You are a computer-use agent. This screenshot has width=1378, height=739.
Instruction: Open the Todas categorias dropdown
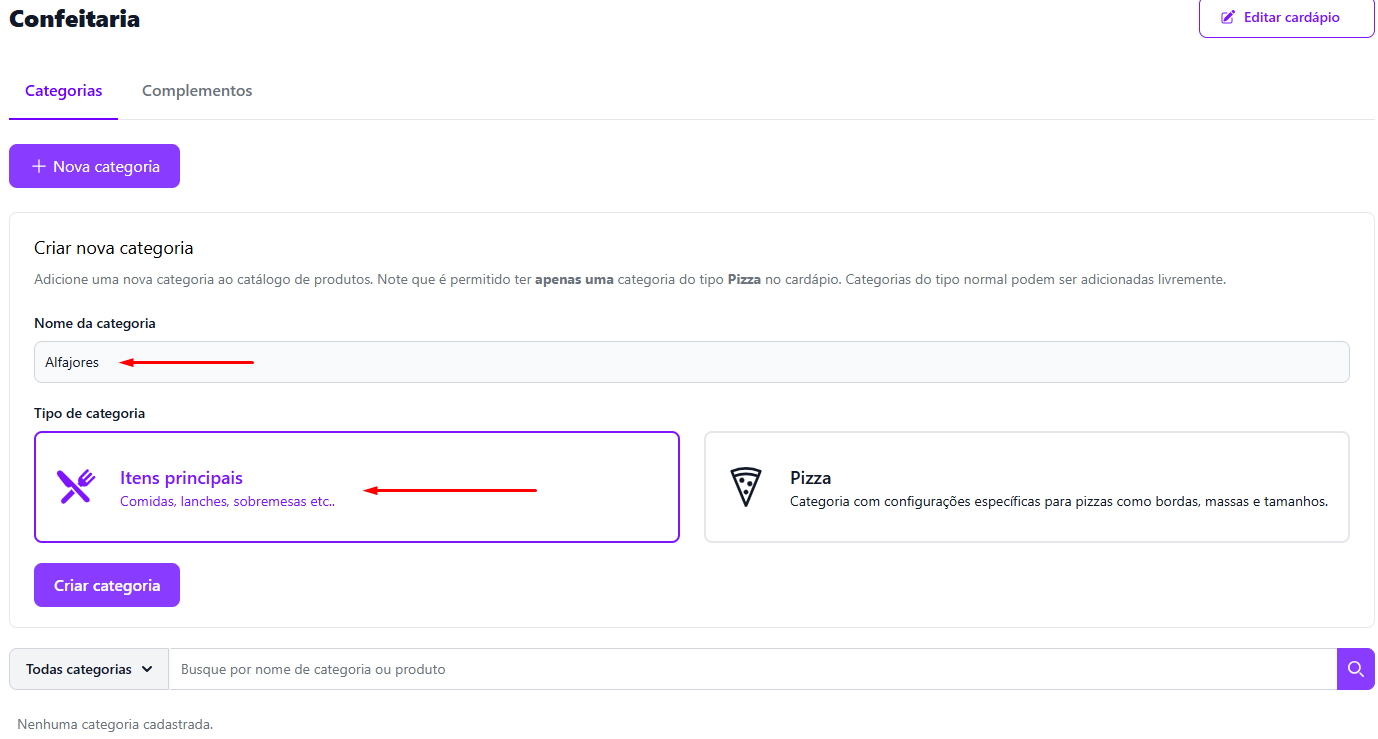[x=88, y=669]
